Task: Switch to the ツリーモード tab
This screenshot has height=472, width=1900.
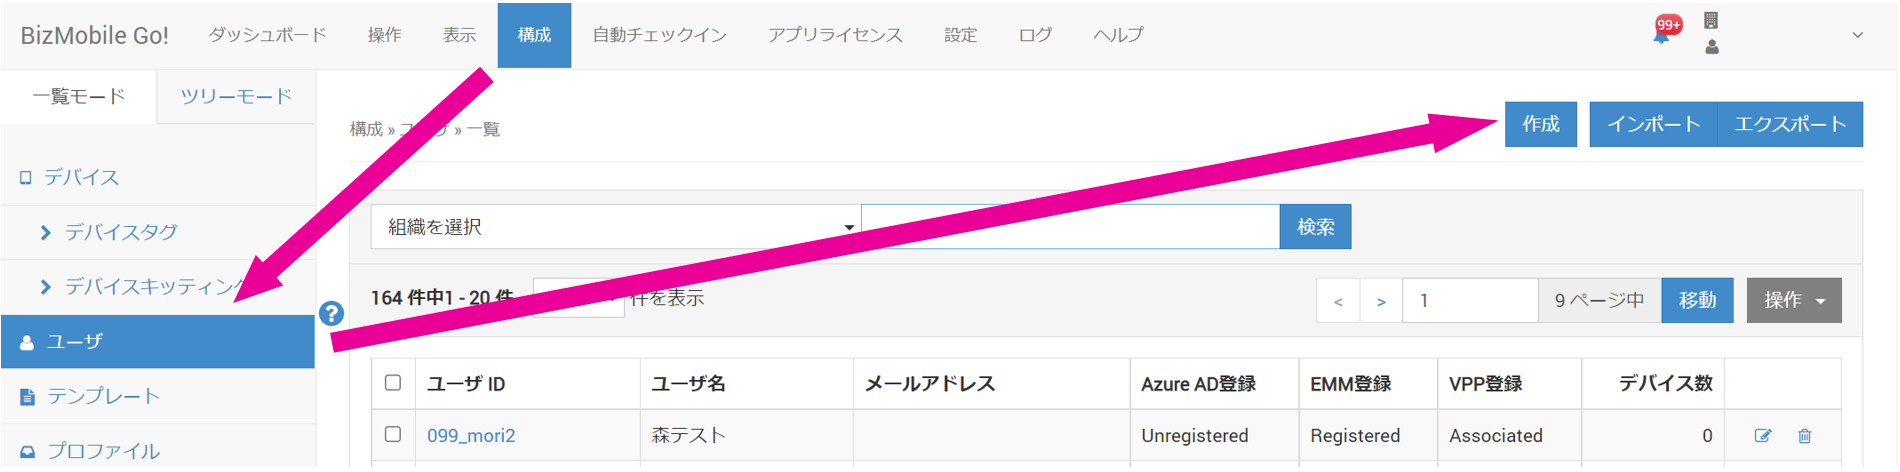Action: pos(236,97)
